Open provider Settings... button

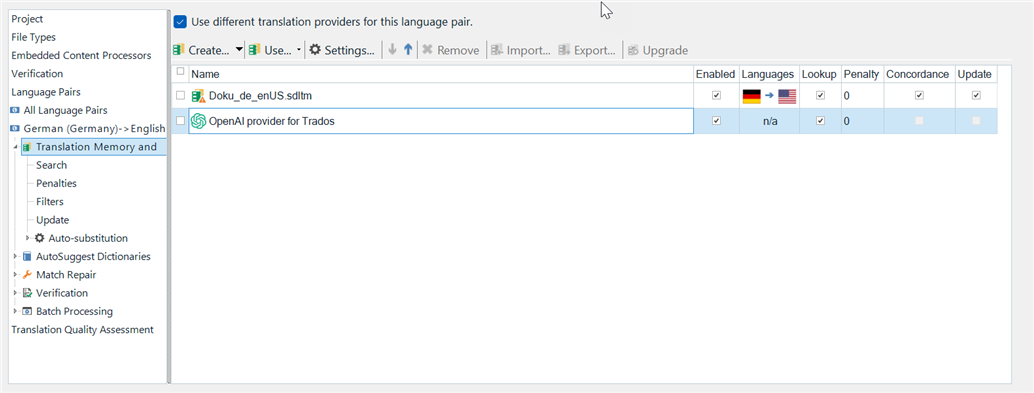pos(342,50)
